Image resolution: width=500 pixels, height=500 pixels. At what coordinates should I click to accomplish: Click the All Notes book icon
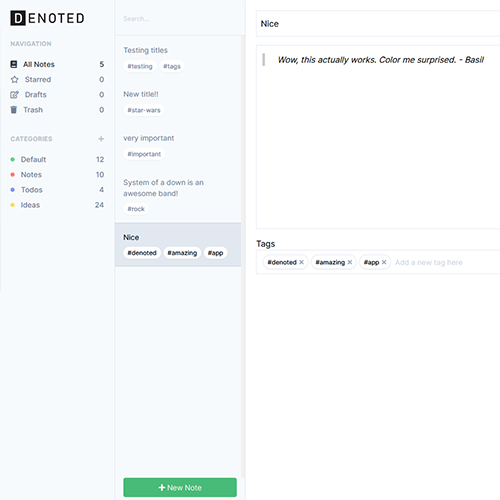pyautogui.click(x=14, y=64)
